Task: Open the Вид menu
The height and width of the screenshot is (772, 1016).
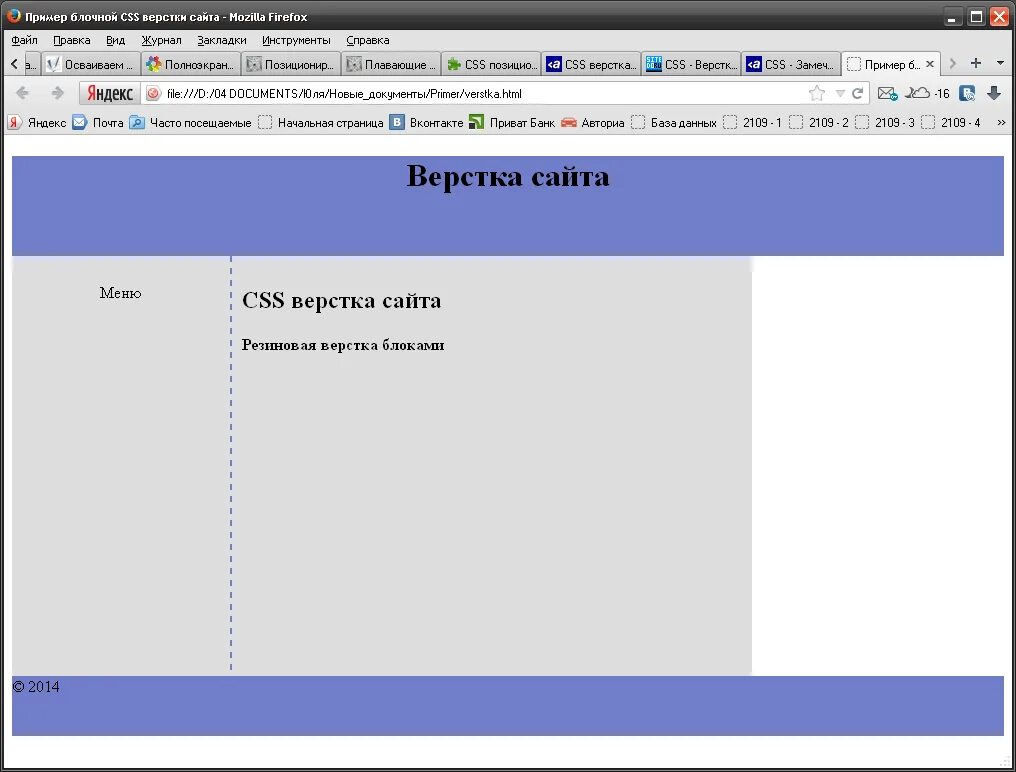Action: [x=115, y=40]
